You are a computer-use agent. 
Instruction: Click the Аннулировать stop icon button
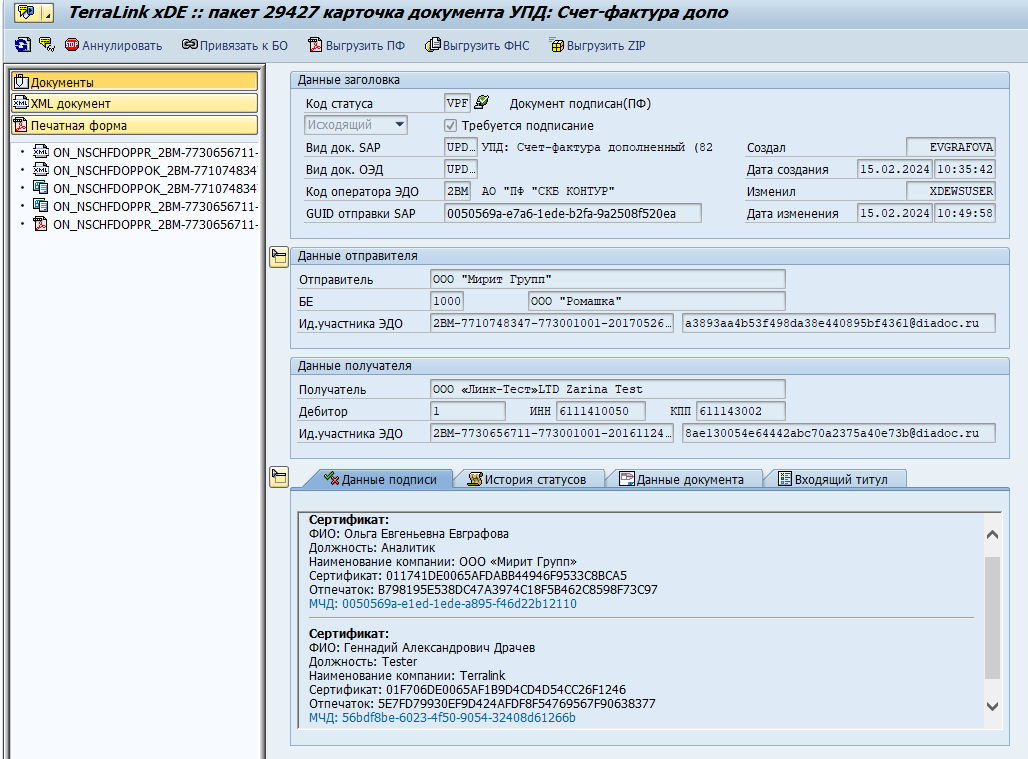[x=113, y=45]
